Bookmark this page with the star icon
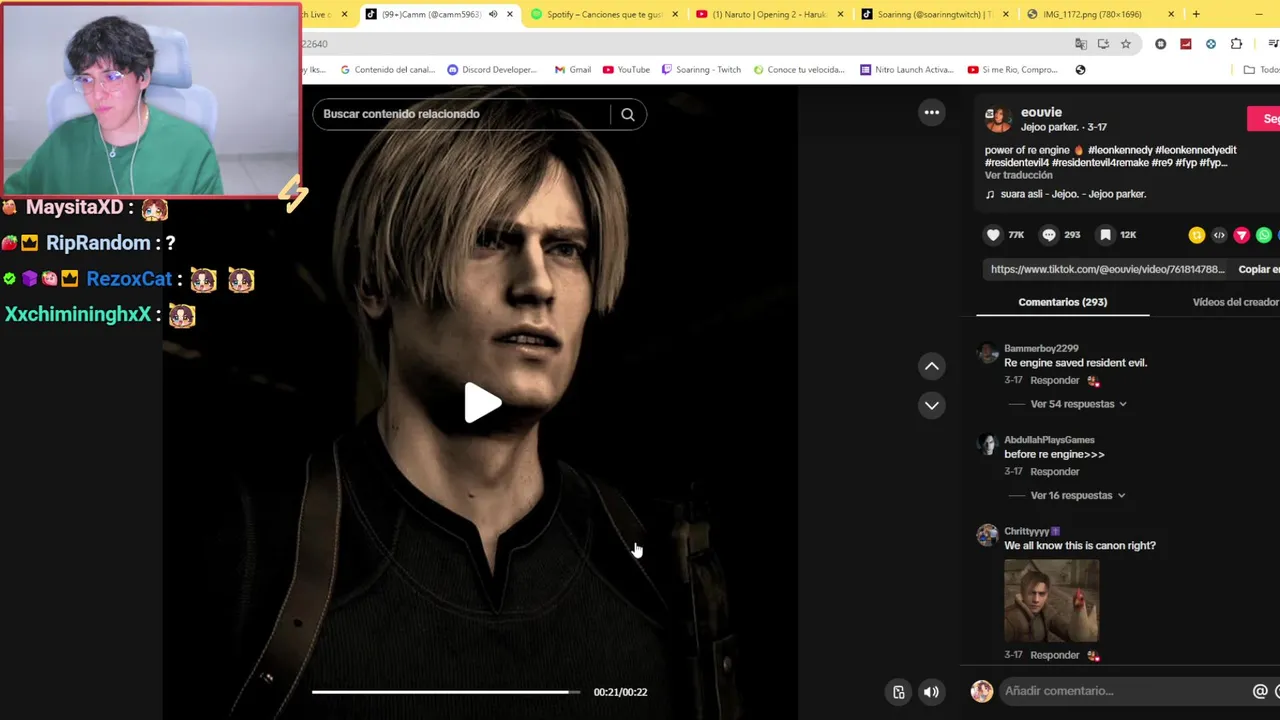The width and height of the screenshot is (1280, 720). point(1125,44)
